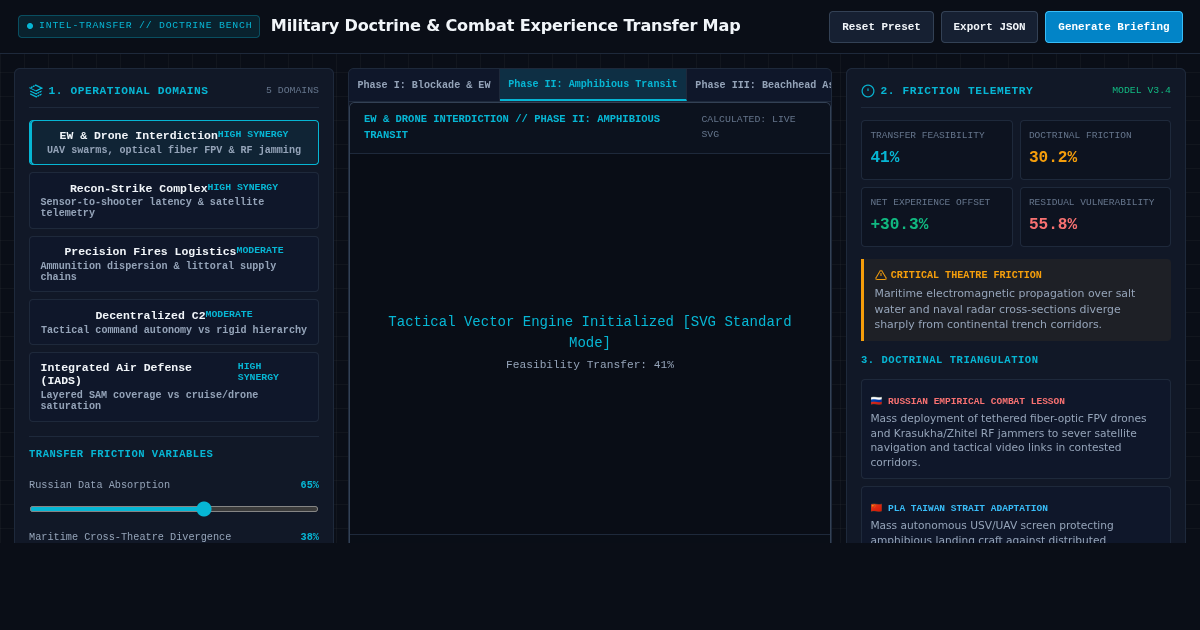The height and width of the screenshot is (630, 1200).
Task: Open the Integrated Air Defense (IADS) domain
Action: pyautogui.click(x=174, y=387)
